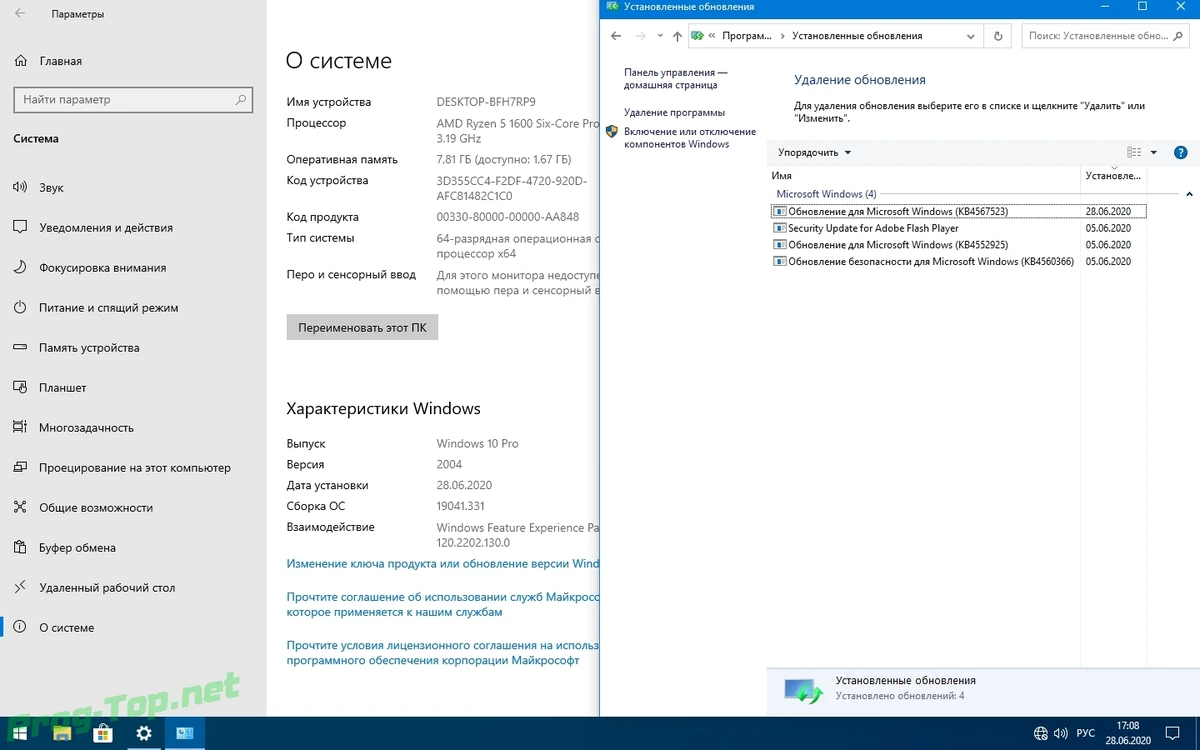This screenshot has width=1200, height=750.
Task: Click the Windows Start button
Action: (20, 734)
